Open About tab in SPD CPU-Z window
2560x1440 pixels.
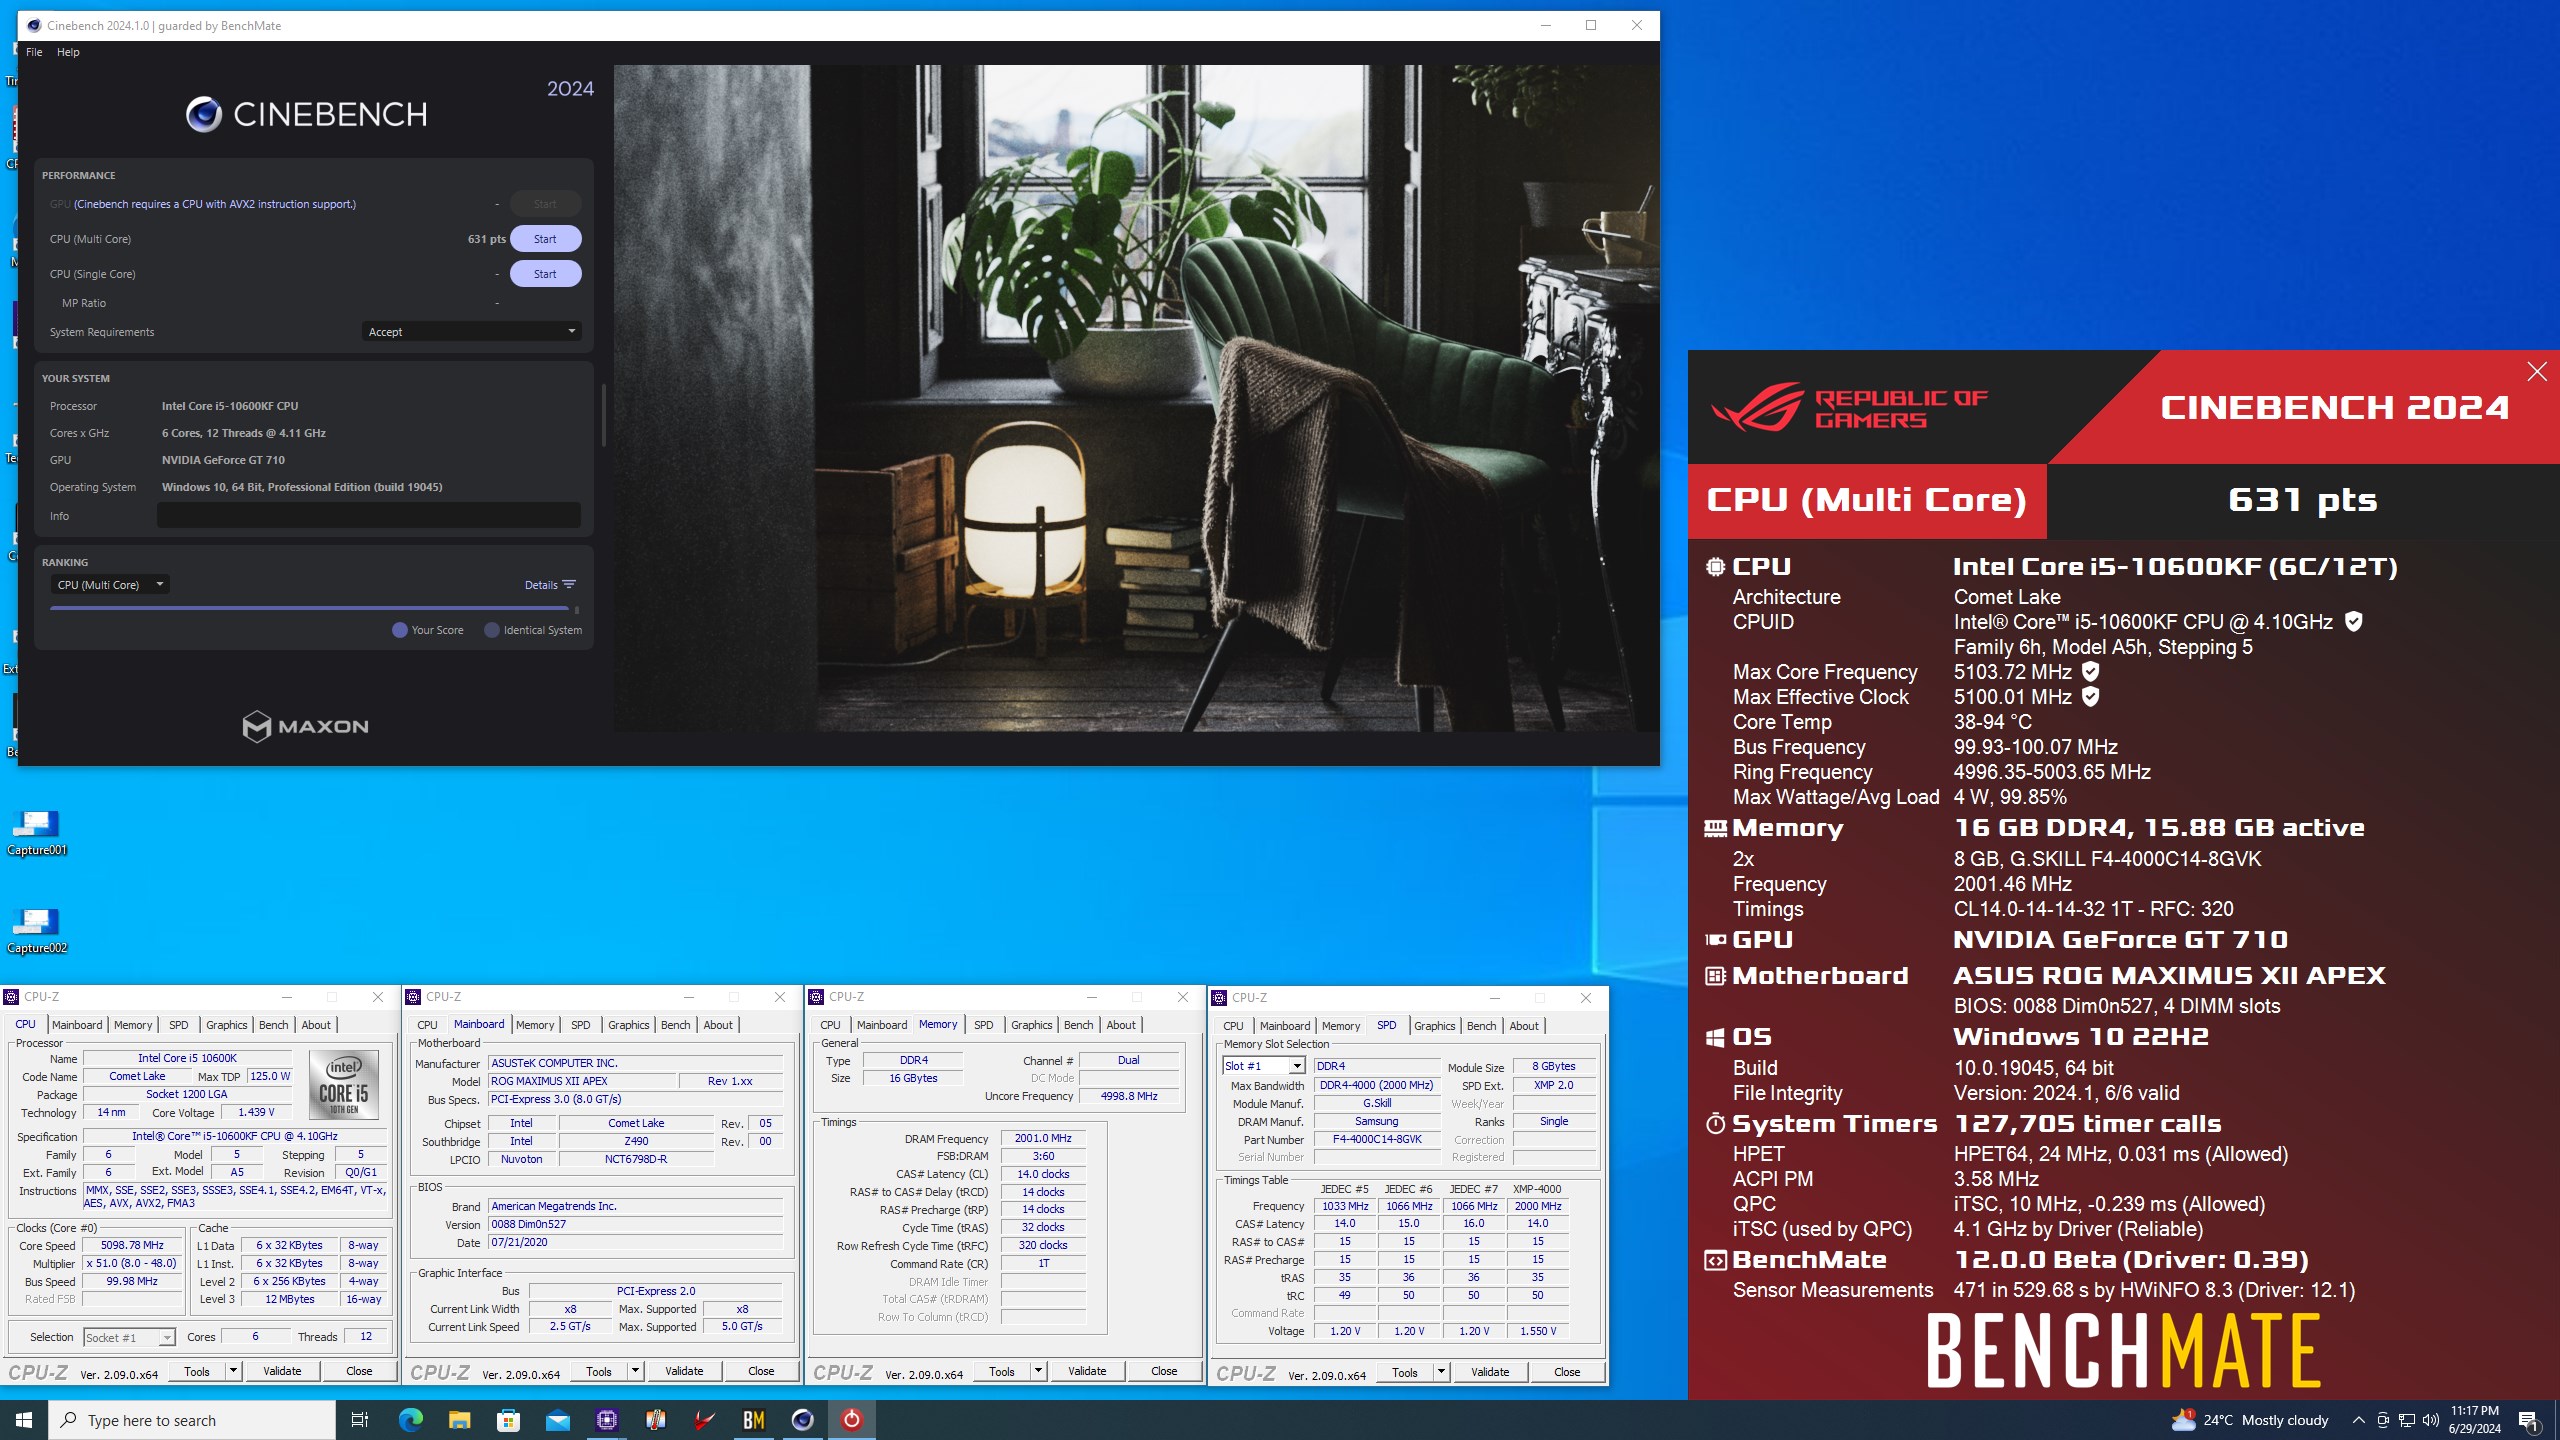click(1524, 1026)
